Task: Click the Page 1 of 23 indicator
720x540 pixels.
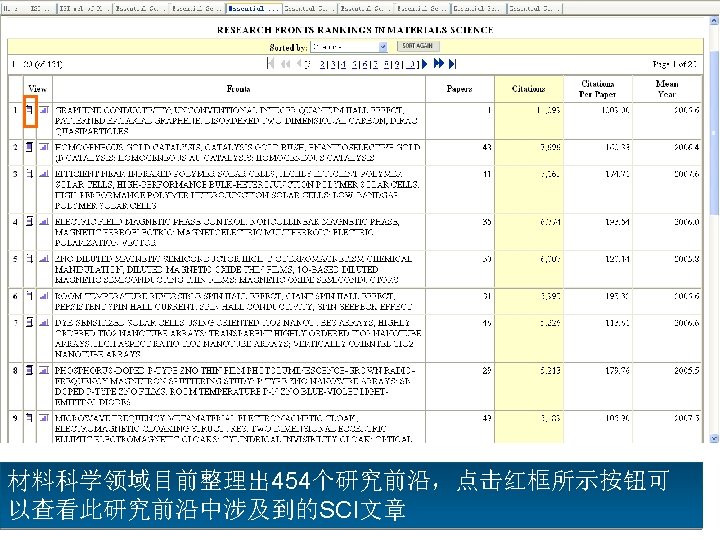Action: click(x=675, y=64)
